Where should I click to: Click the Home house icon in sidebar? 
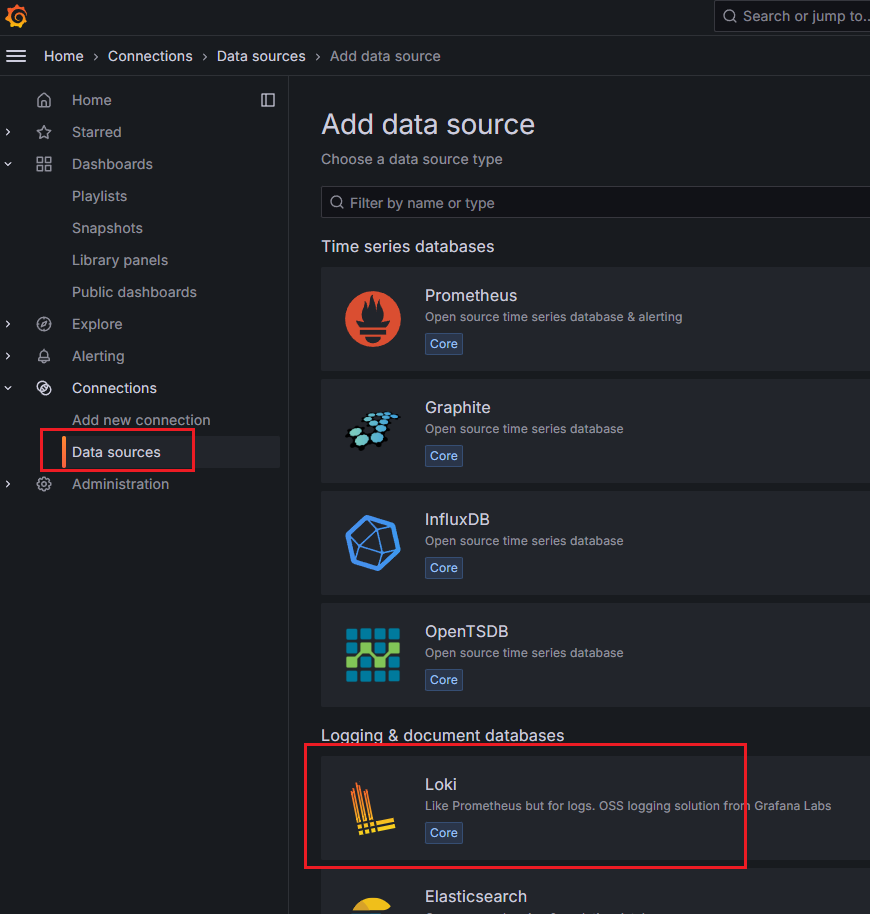click(44, 100)
